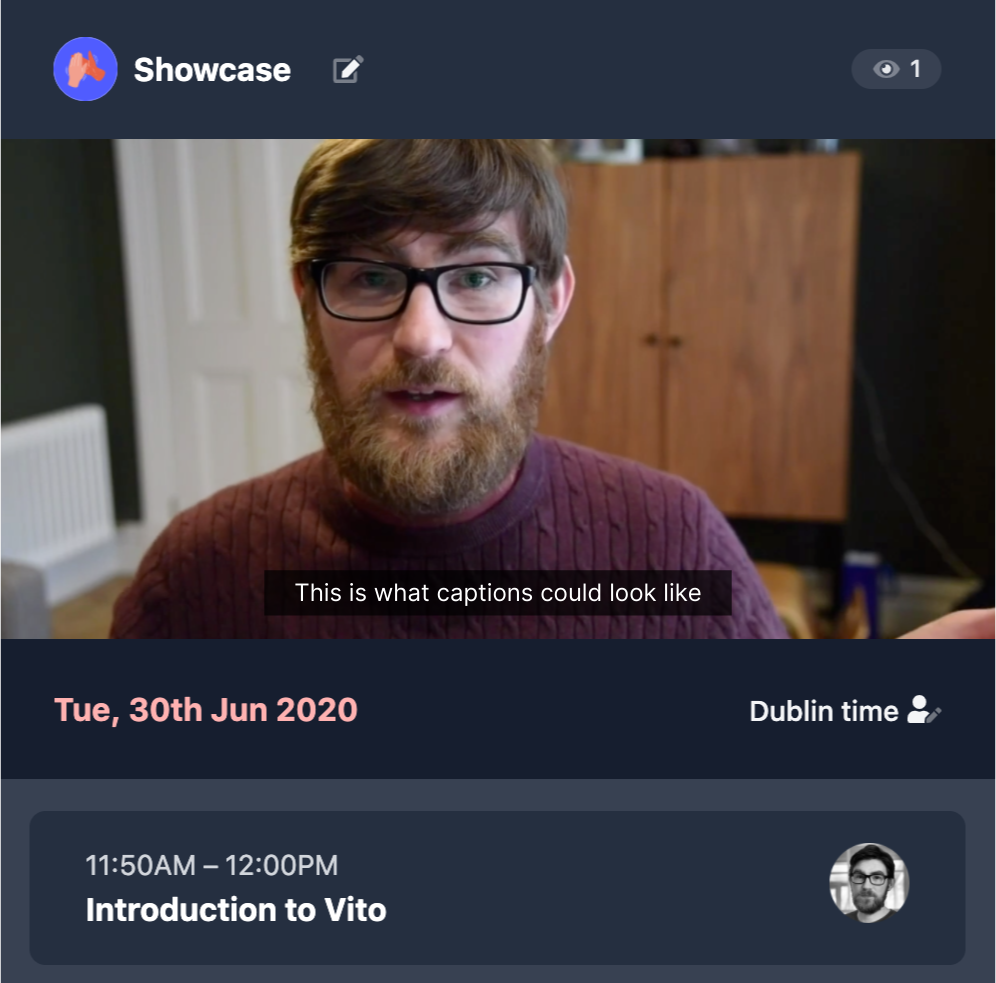View the speaker's round avatar photo

[869, 882]
